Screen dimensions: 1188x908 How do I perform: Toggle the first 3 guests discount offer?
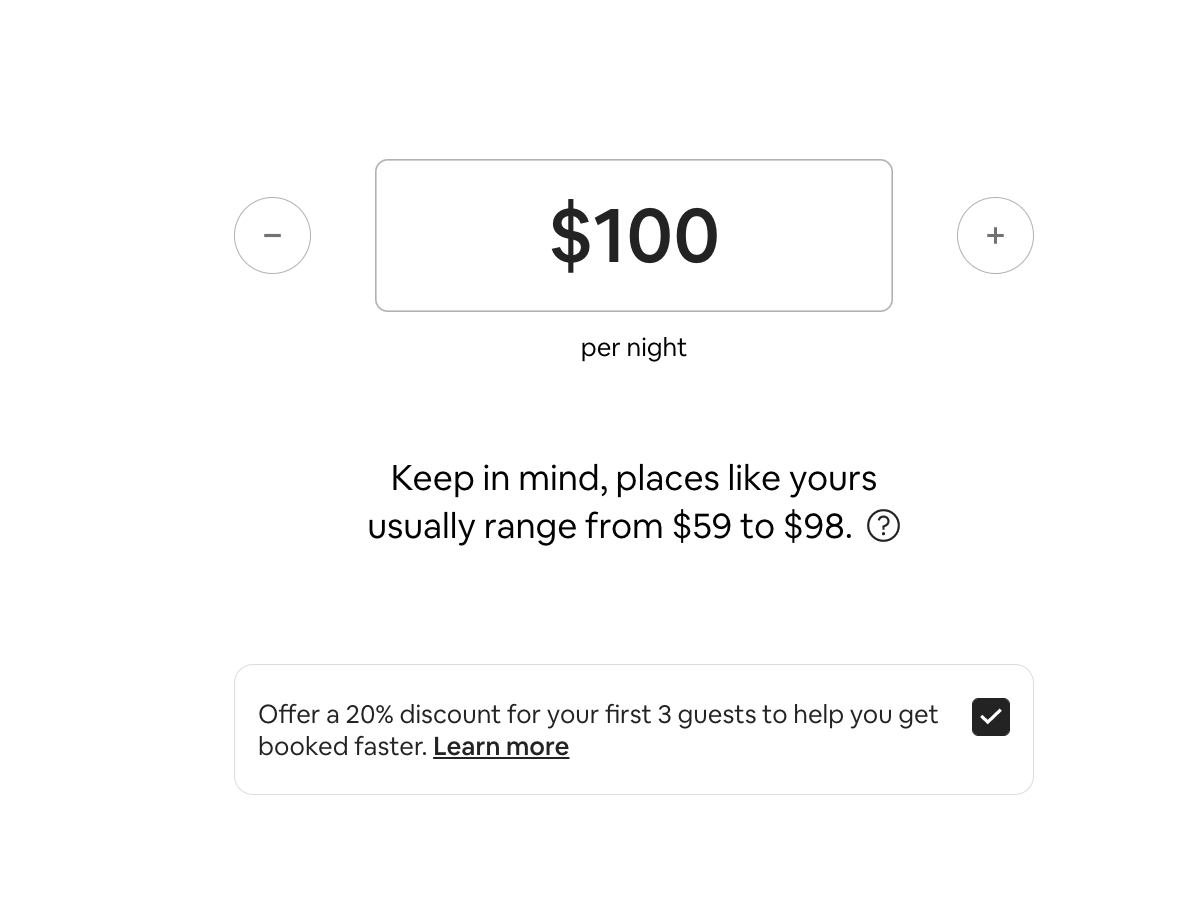[x=990, y=717]
